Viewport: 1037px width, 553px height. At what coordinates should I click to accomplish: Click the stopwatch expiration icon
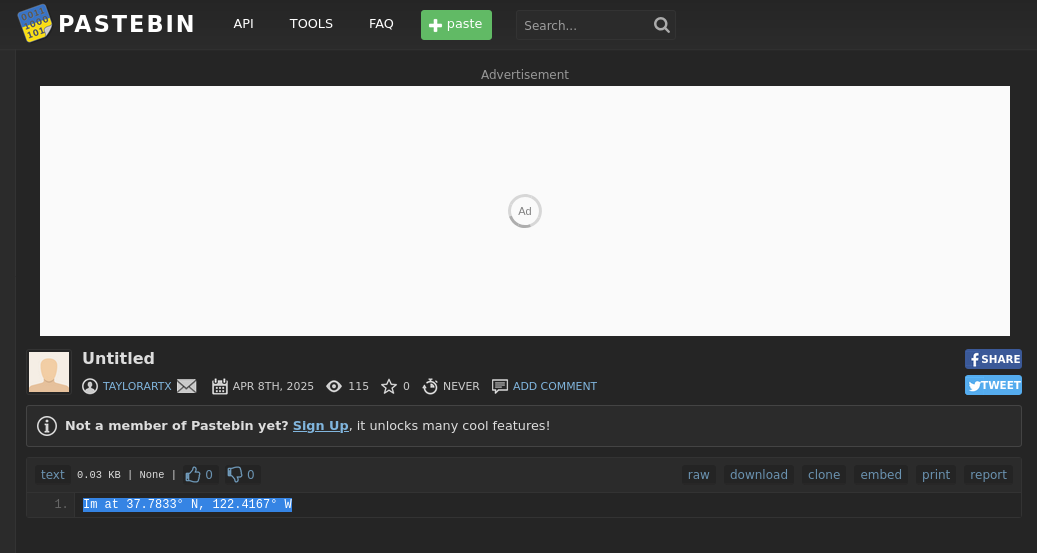tap(431, 386)
